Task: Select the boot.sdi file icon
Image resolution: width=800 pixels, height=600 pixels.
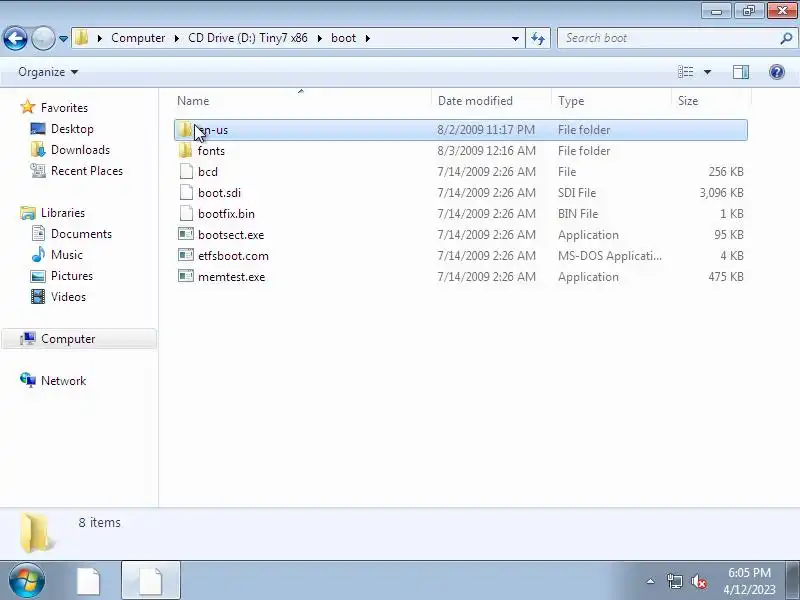Action: click(186, 192)
